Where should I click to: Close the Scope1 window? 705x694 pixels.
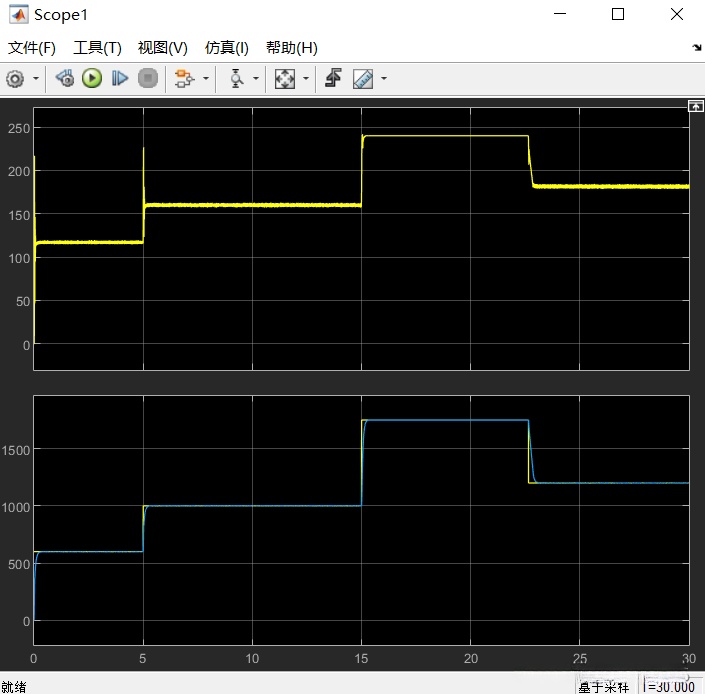pyautogui.click(x=677, y=14)
